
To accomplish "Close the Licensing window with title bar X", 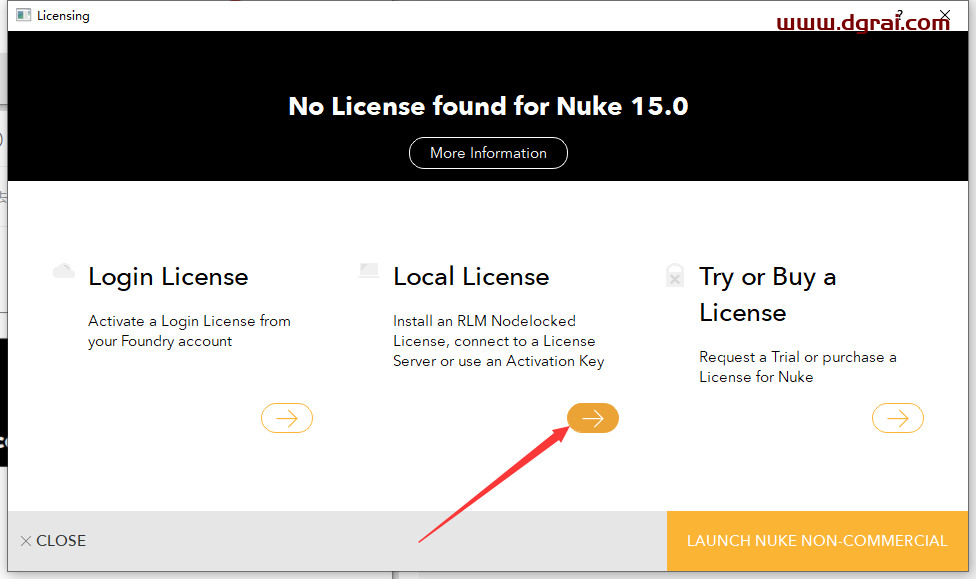I will (945, 14).
